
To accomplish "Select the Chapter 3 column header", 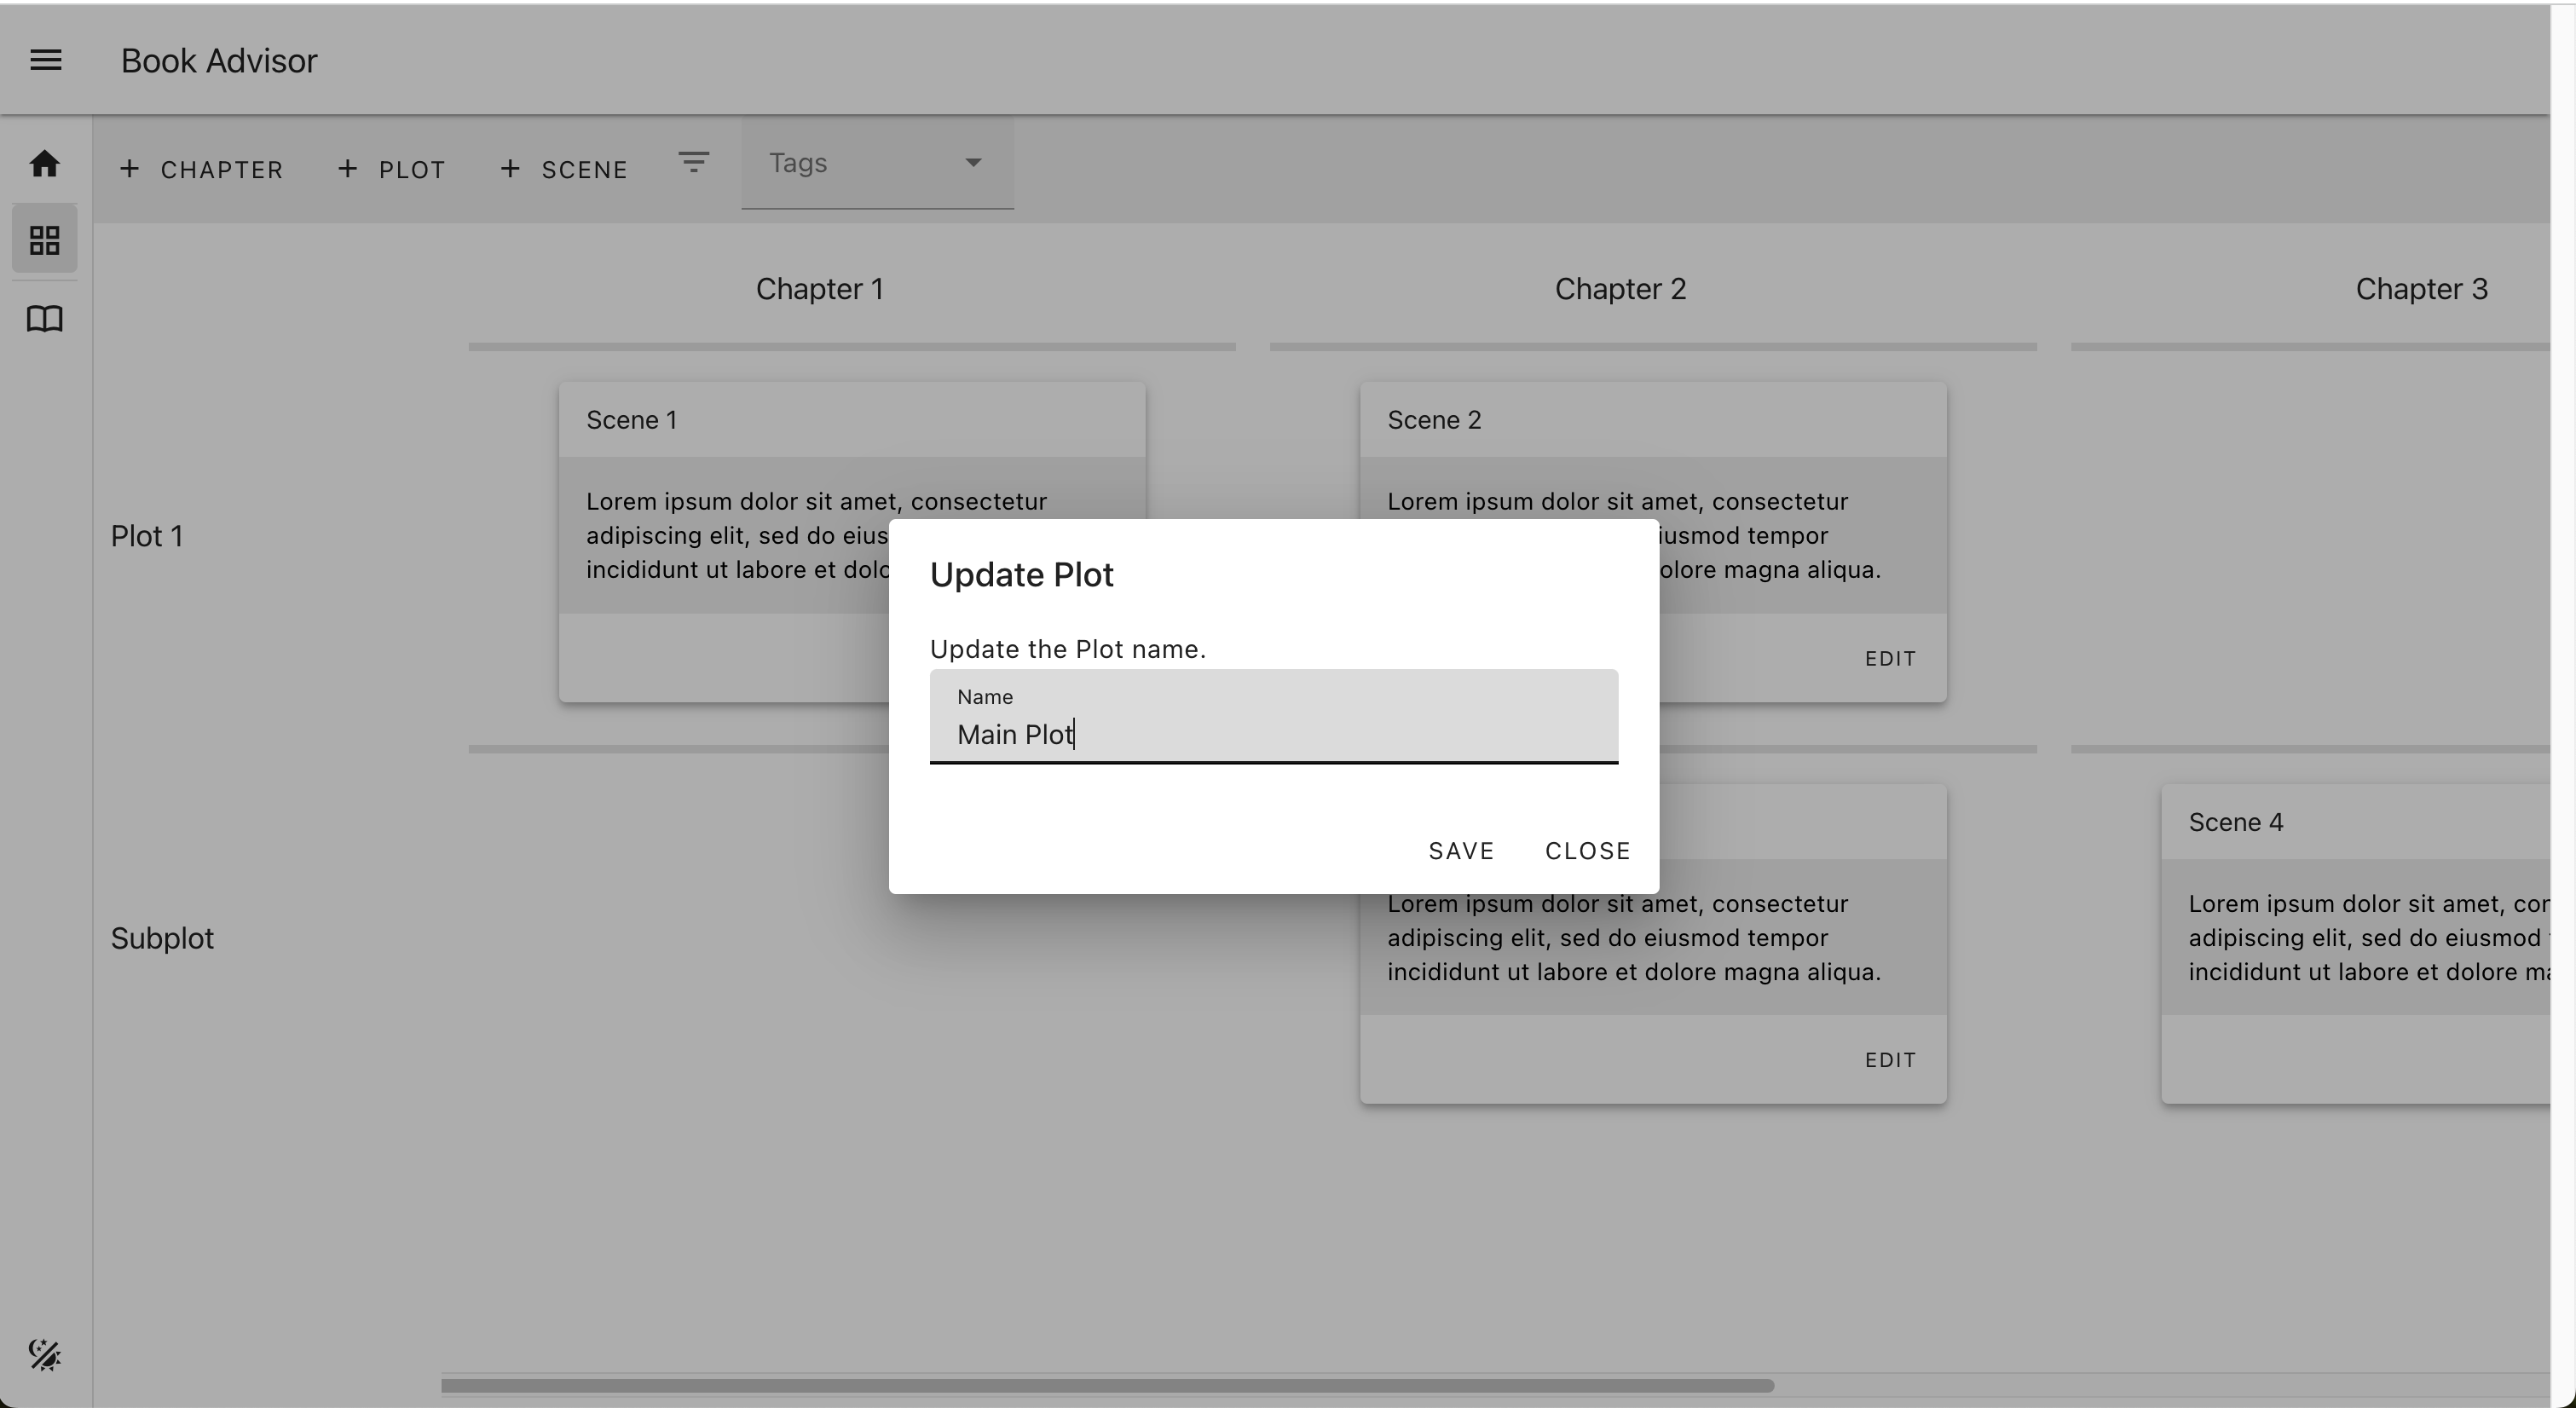I will (x=2421, y=289).
